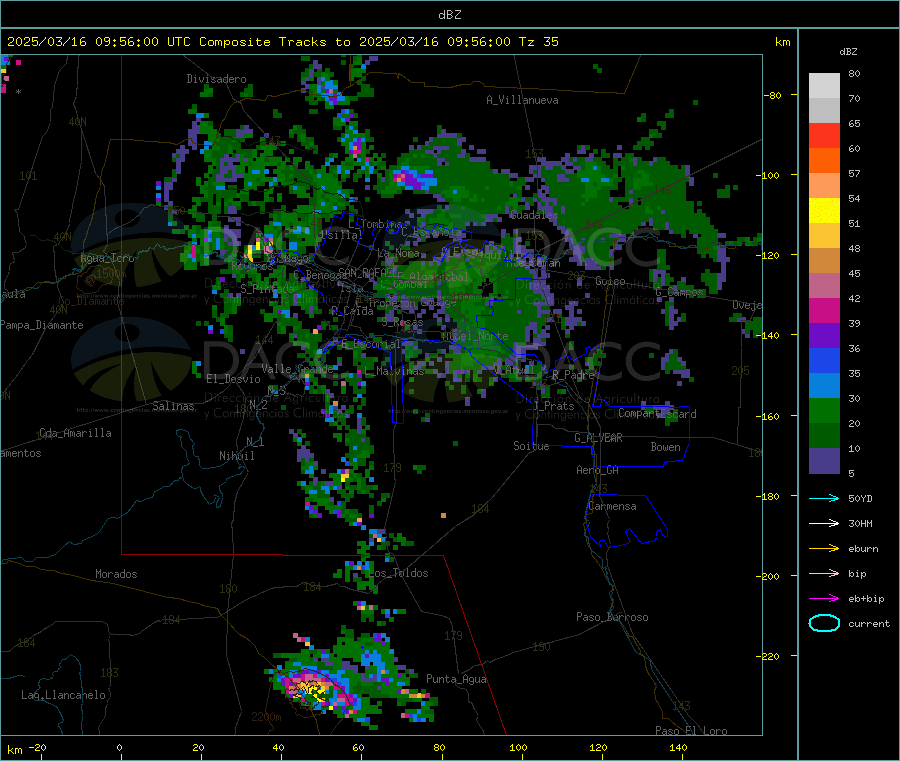Click the yellow storm core west of Punta_Agua
Image resolution: width=900 pixels, height=761 pixels.
coord(313,690)
